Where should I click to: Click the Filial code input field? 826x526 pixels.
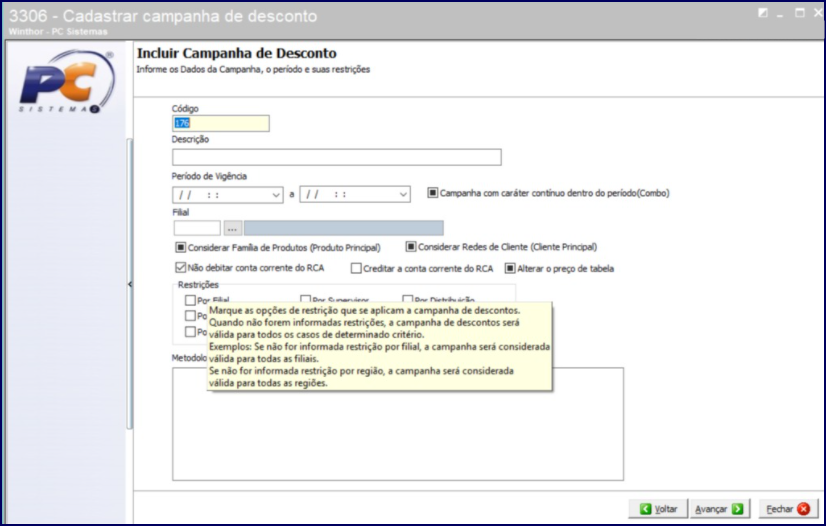[197, 228]
